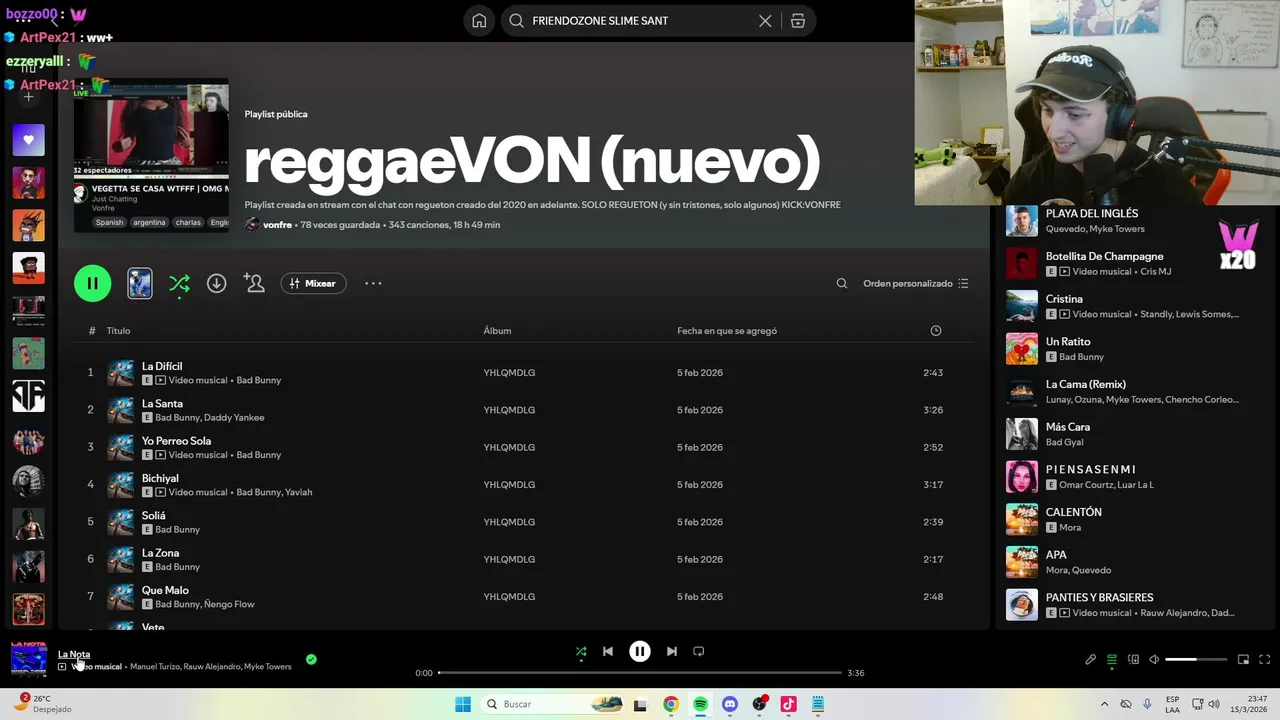Clear the search text with the X button
The width and height of the screenshot is (1280, 720).
tap(765, 21)
